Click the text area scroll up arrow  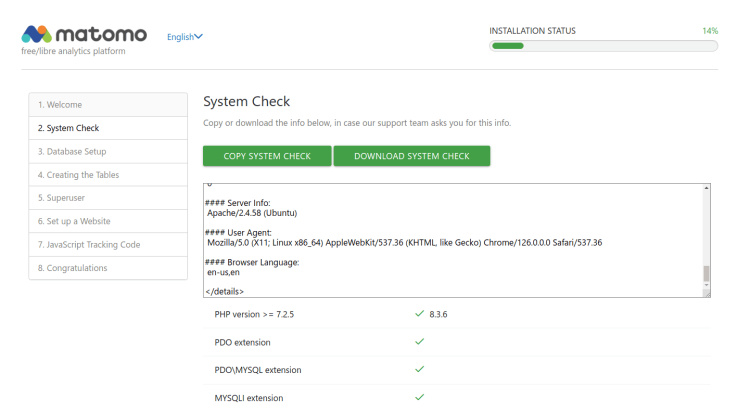pyautogui.click(x=707, y=188)
